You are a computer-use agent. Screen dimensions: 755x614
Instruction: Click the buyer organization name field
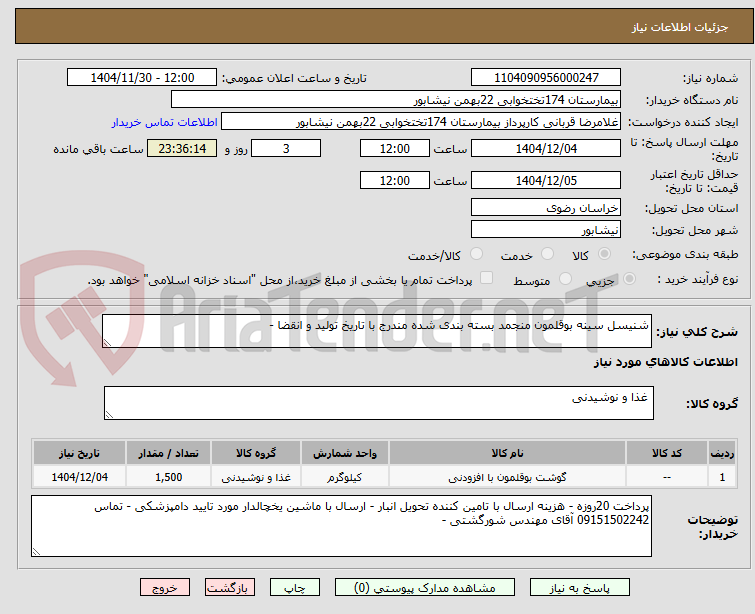396,100
